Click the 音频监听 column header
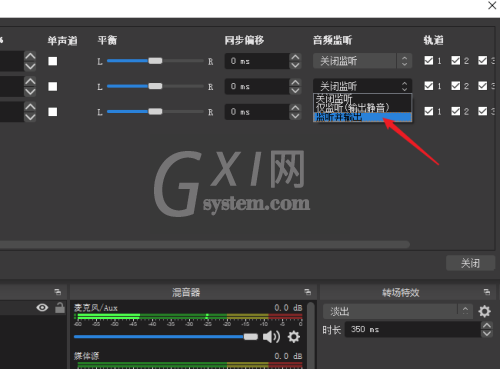 click(332, 40)
